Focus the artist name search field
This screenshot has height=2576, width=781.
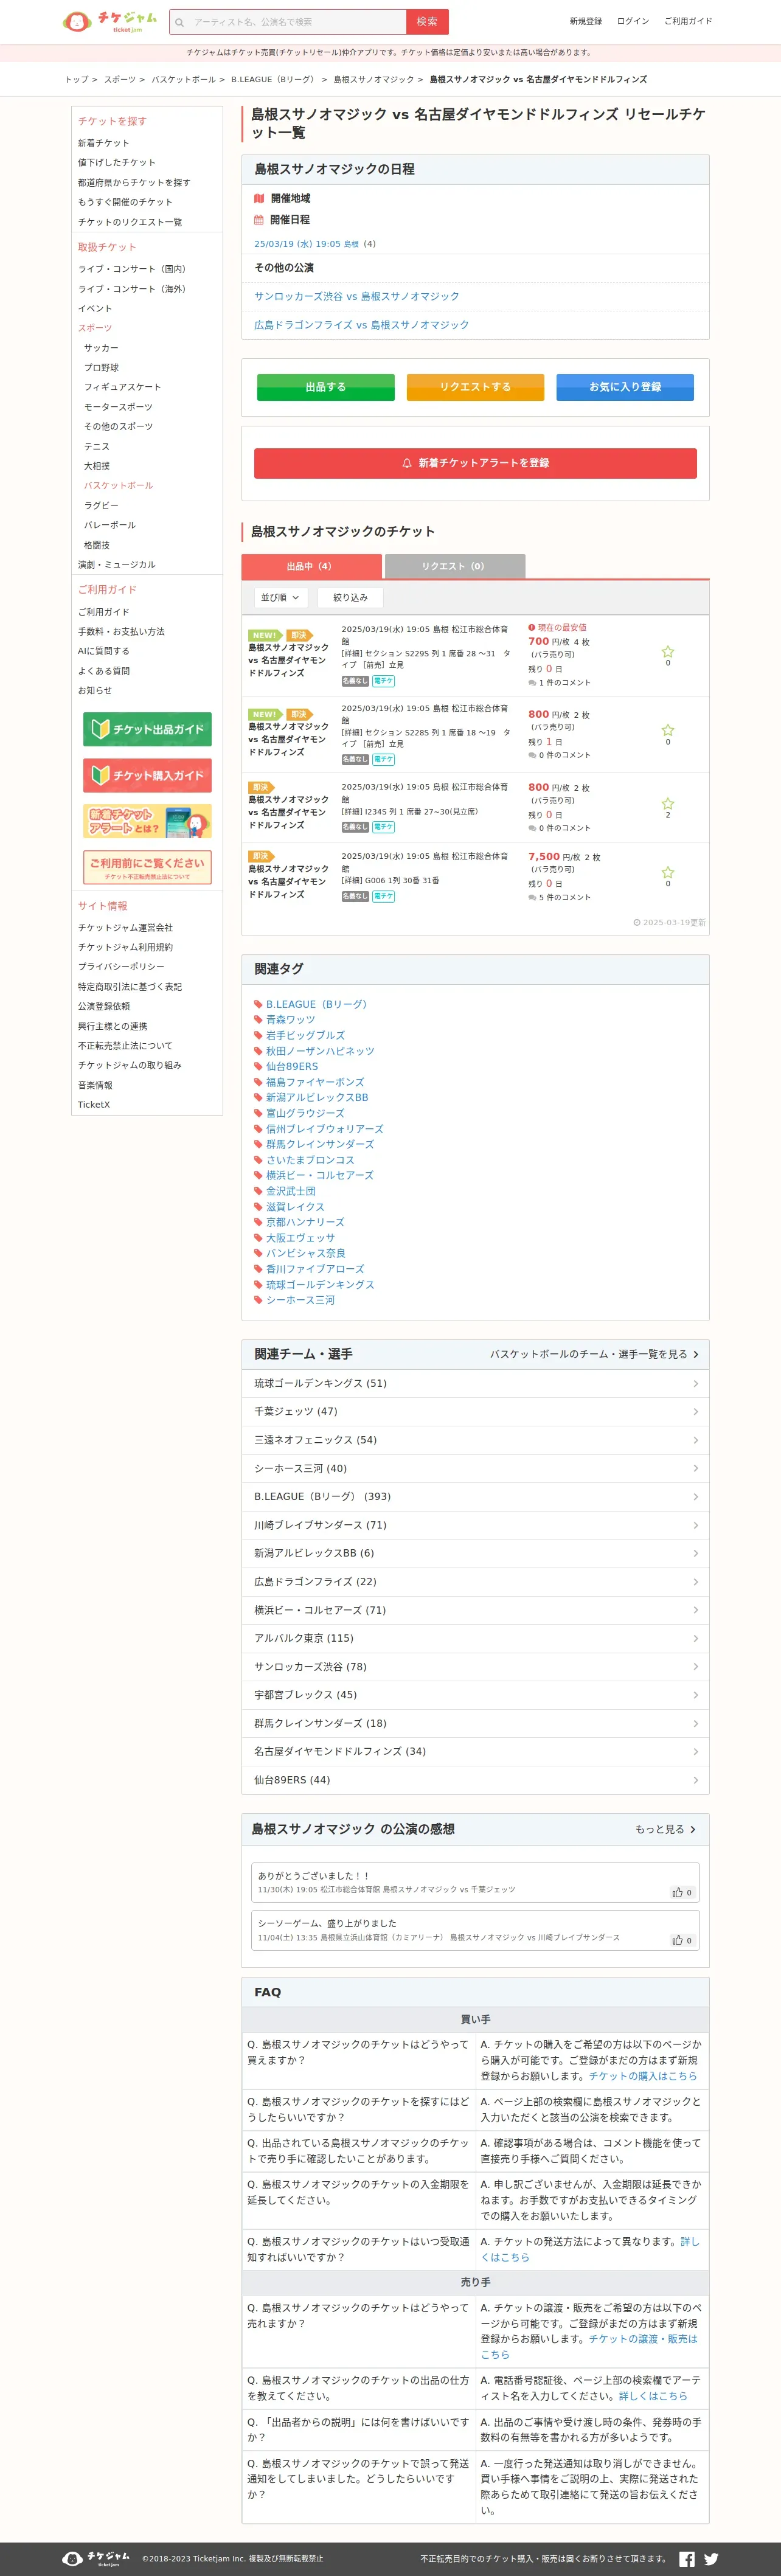tap(288, 21)
